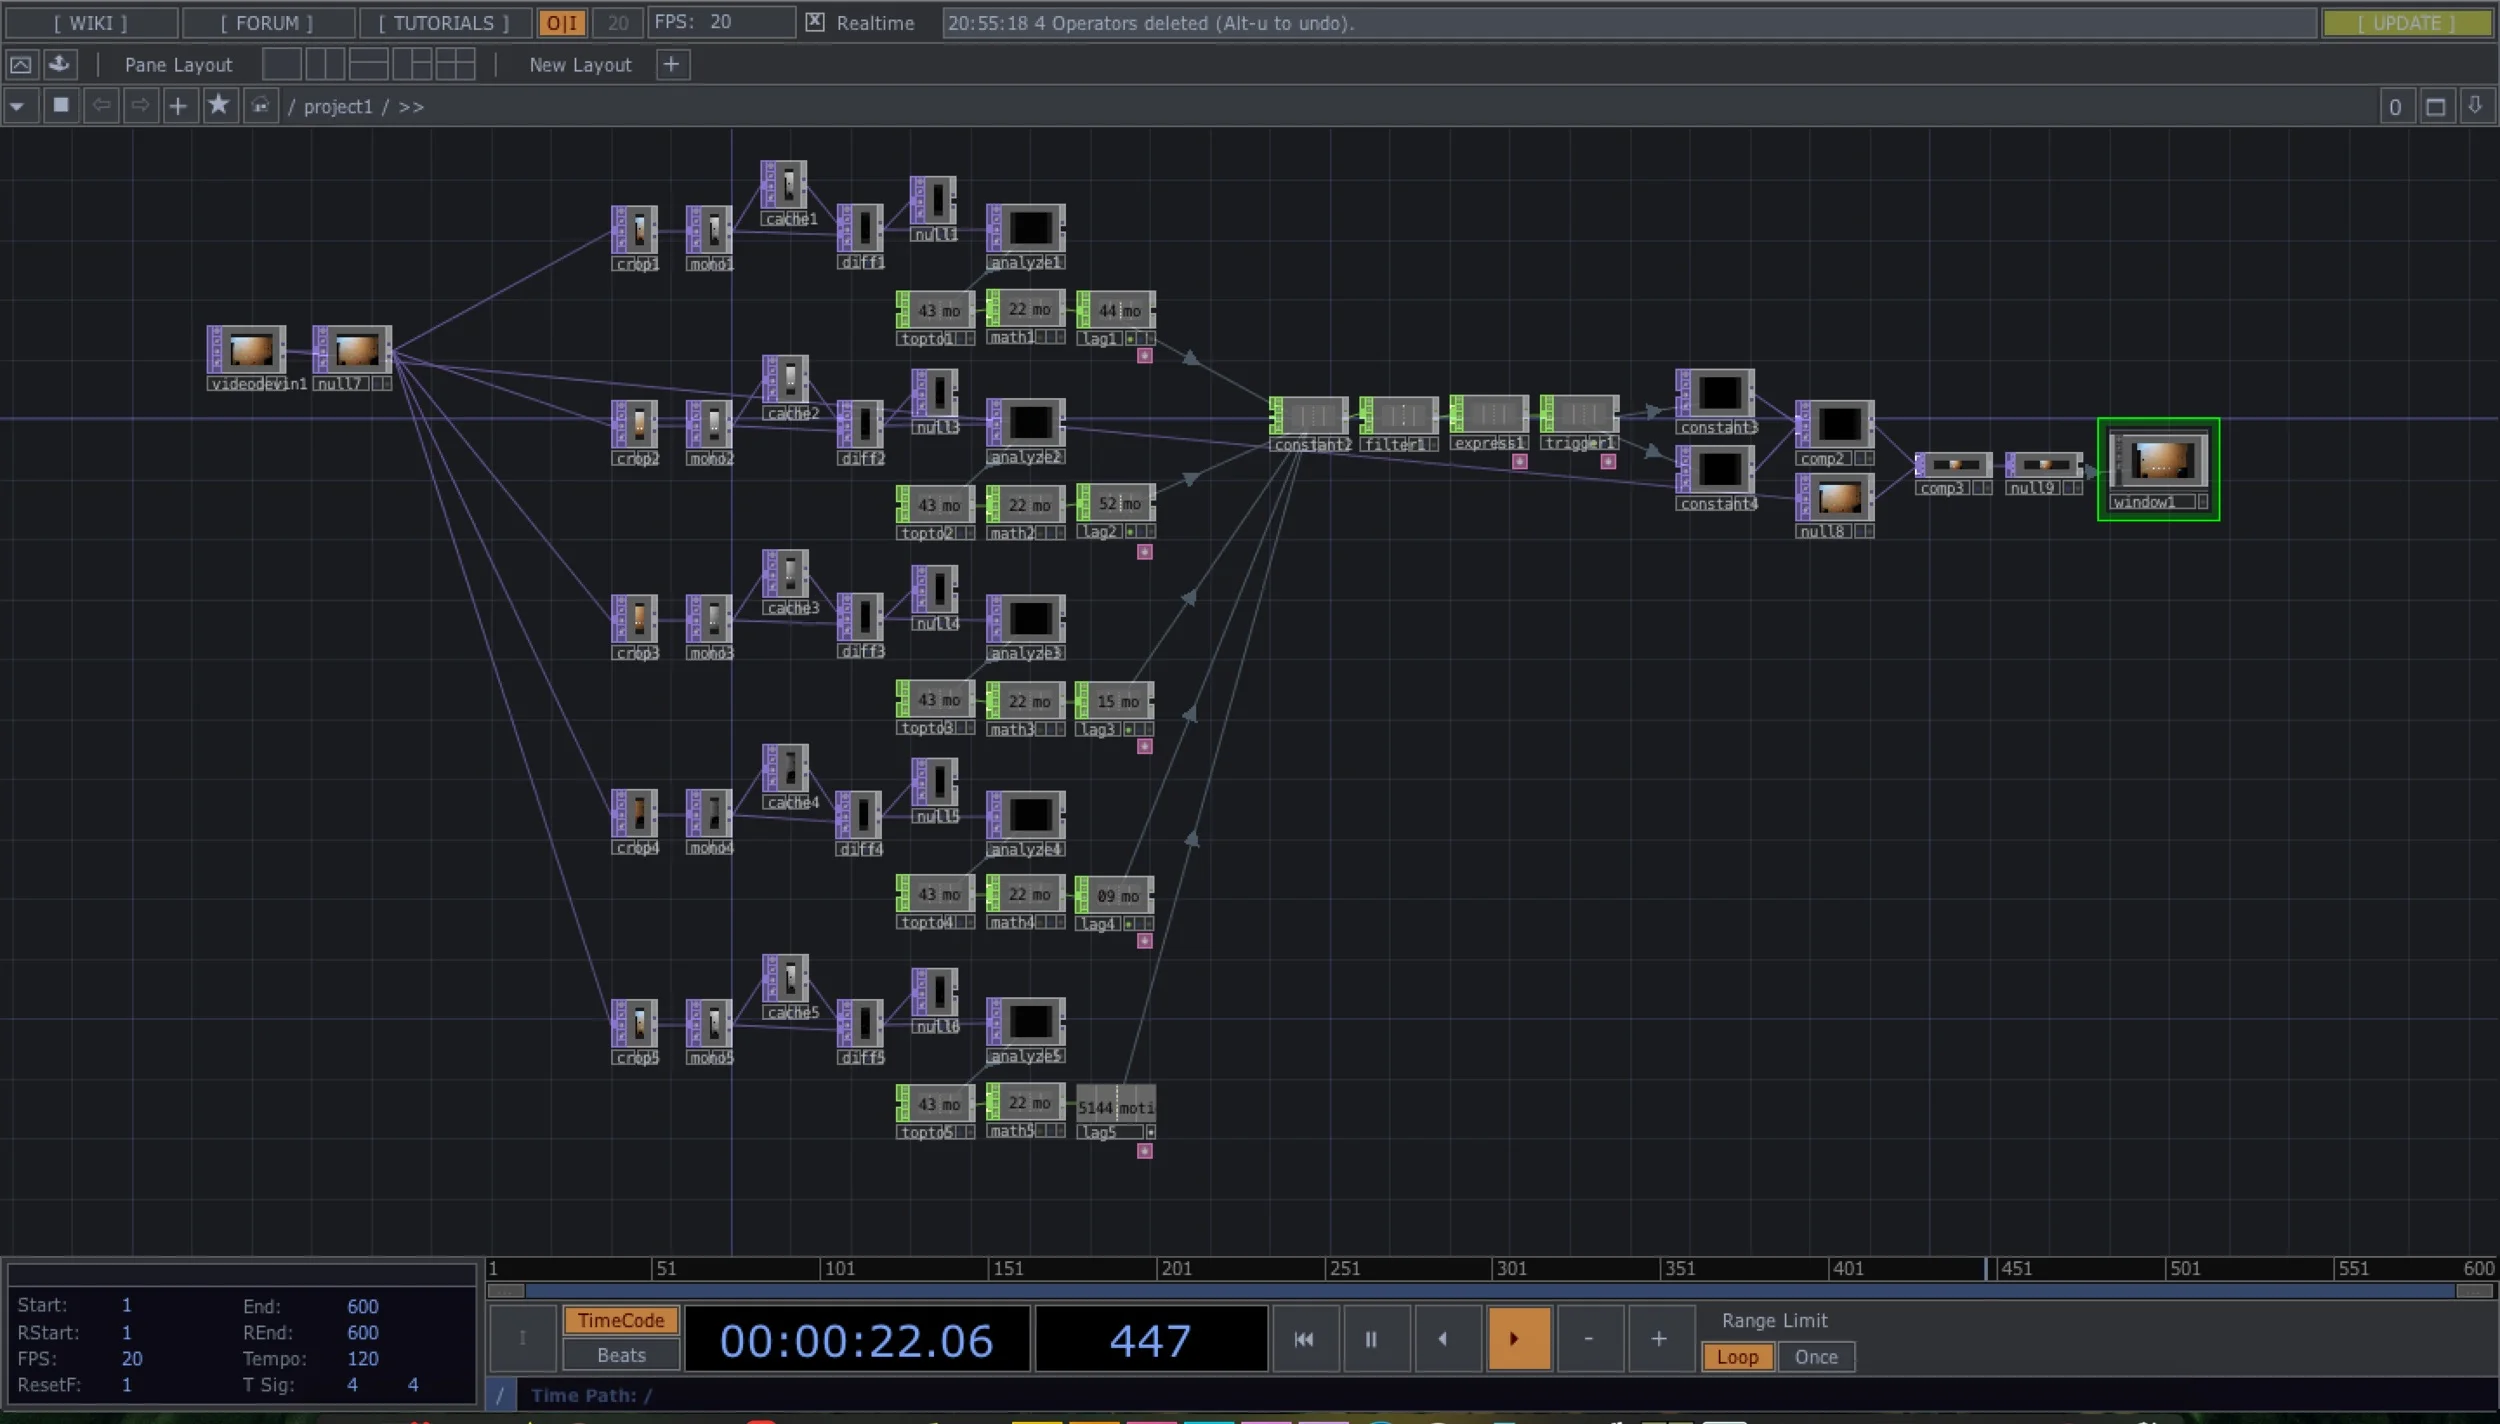Image resolution: width=2500 pixels, height=1424 pixels.
Task: Open the TUTORIALS menu item
Action: coord(444,23)
